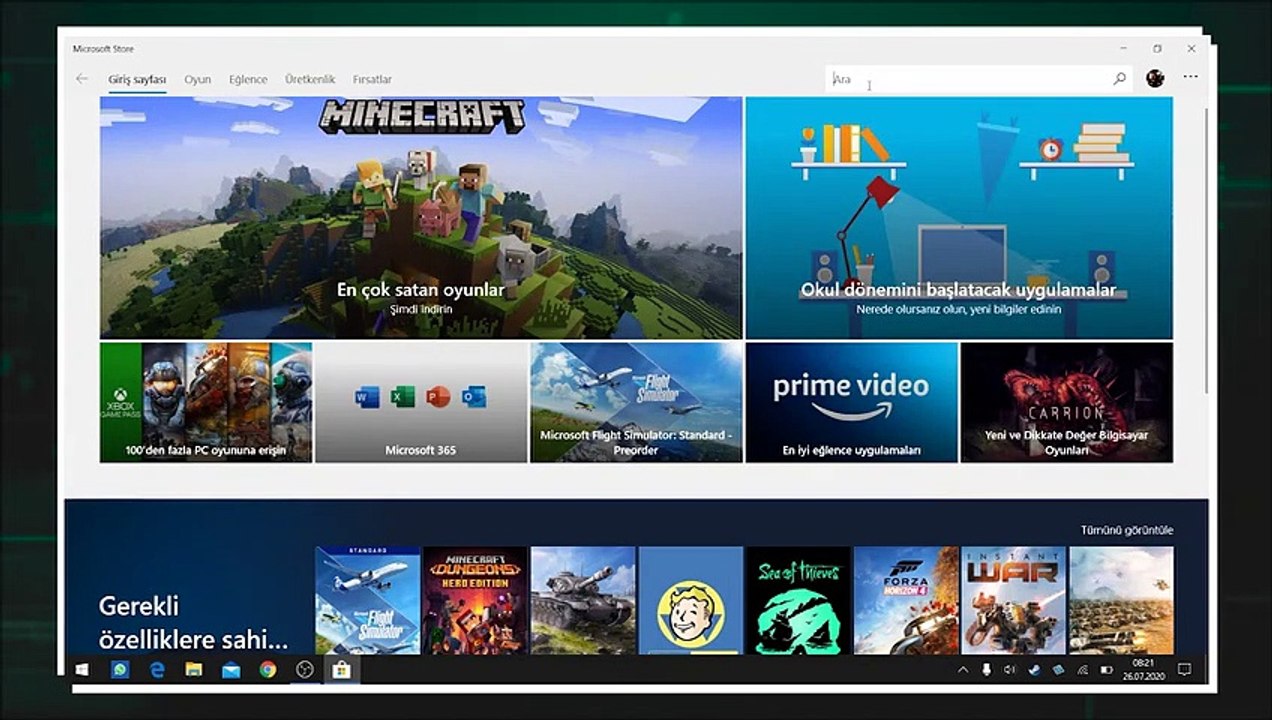Open WhatsApp from the taskbar
This screenshot has width=1272, height=720.
pyautogui.click(x=120, y=669)
